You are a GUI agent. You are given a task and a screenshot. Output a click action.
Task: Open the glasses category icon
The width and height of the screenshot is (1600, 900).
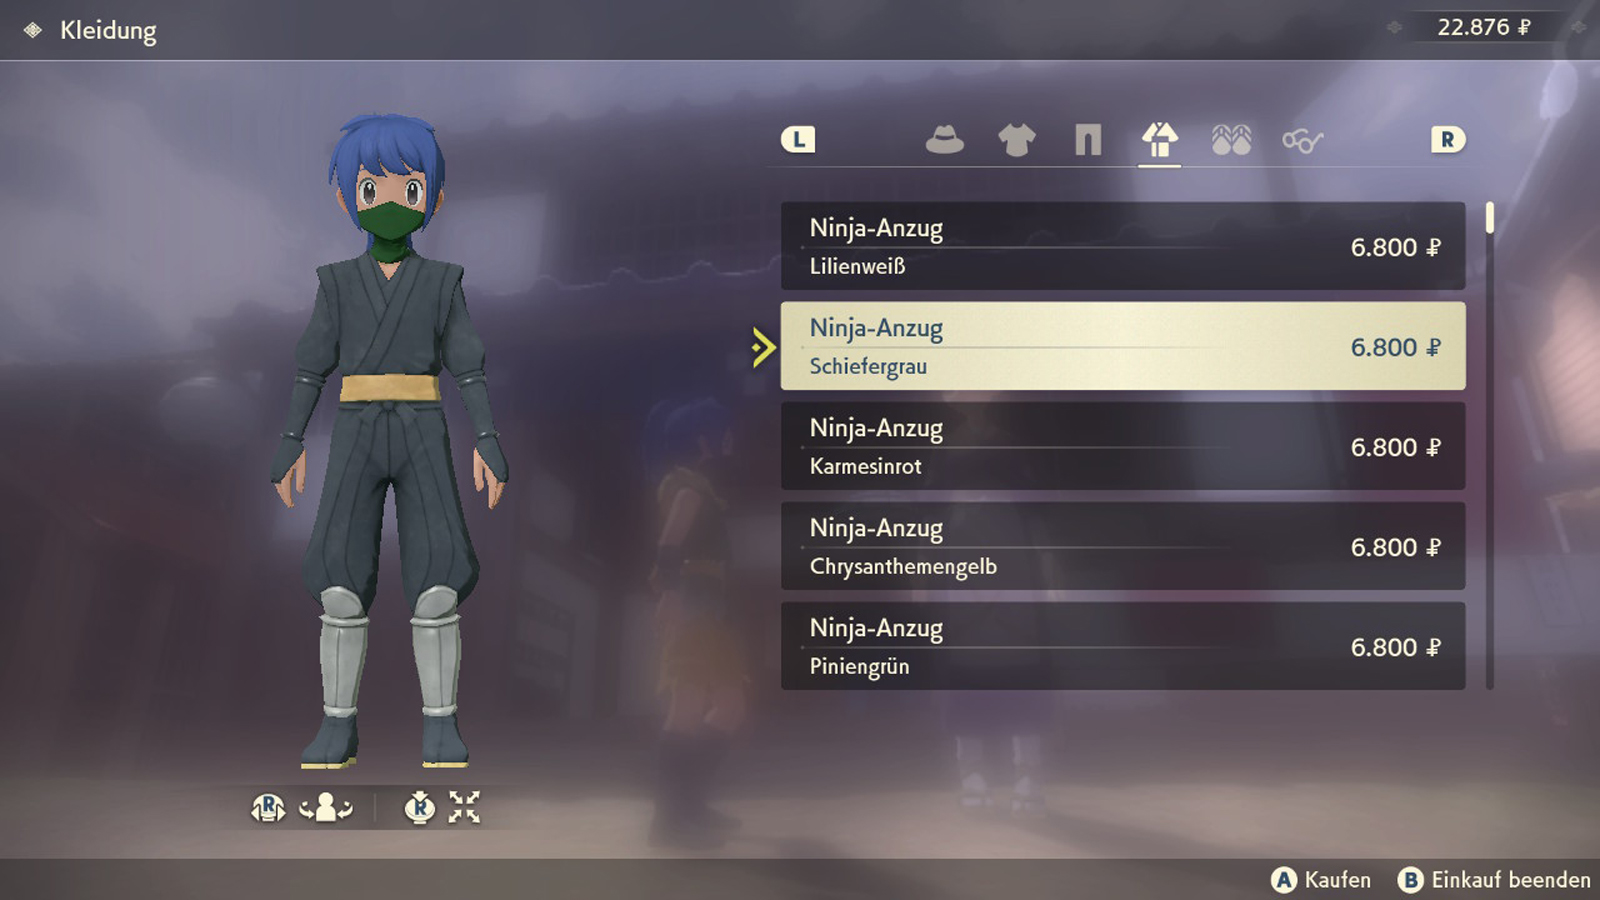click(x=1302, y=141)
